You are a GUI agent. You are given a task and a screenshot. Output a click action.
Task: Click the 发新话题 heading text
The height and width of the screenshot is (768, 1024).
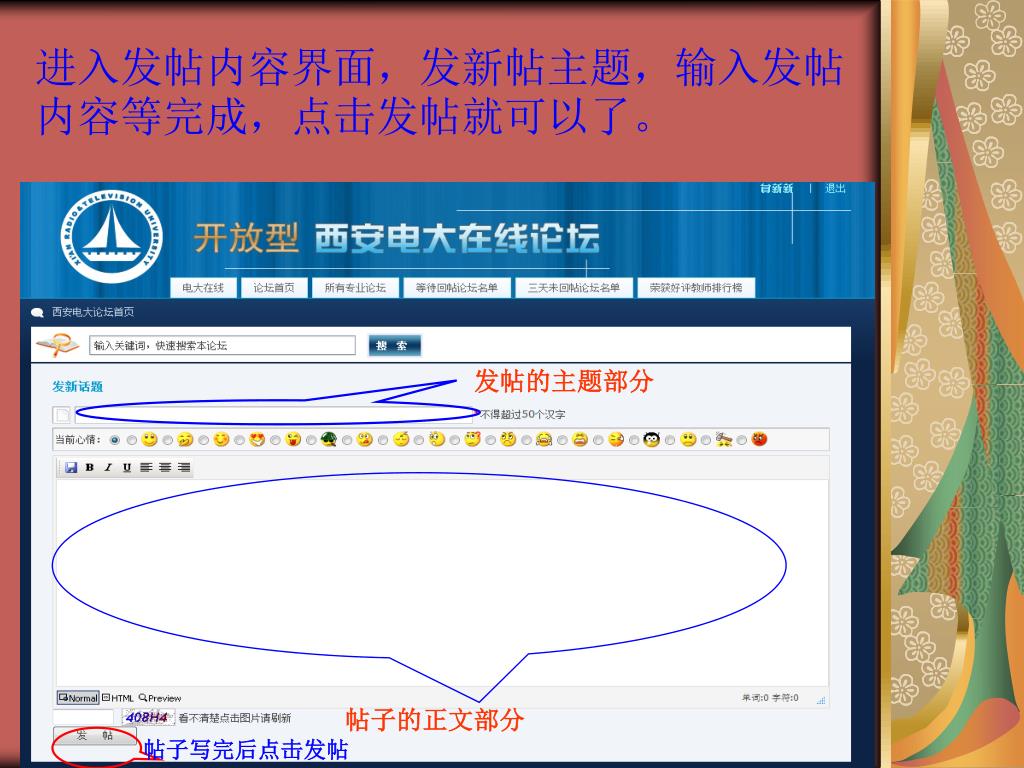[x=78, y=387]
